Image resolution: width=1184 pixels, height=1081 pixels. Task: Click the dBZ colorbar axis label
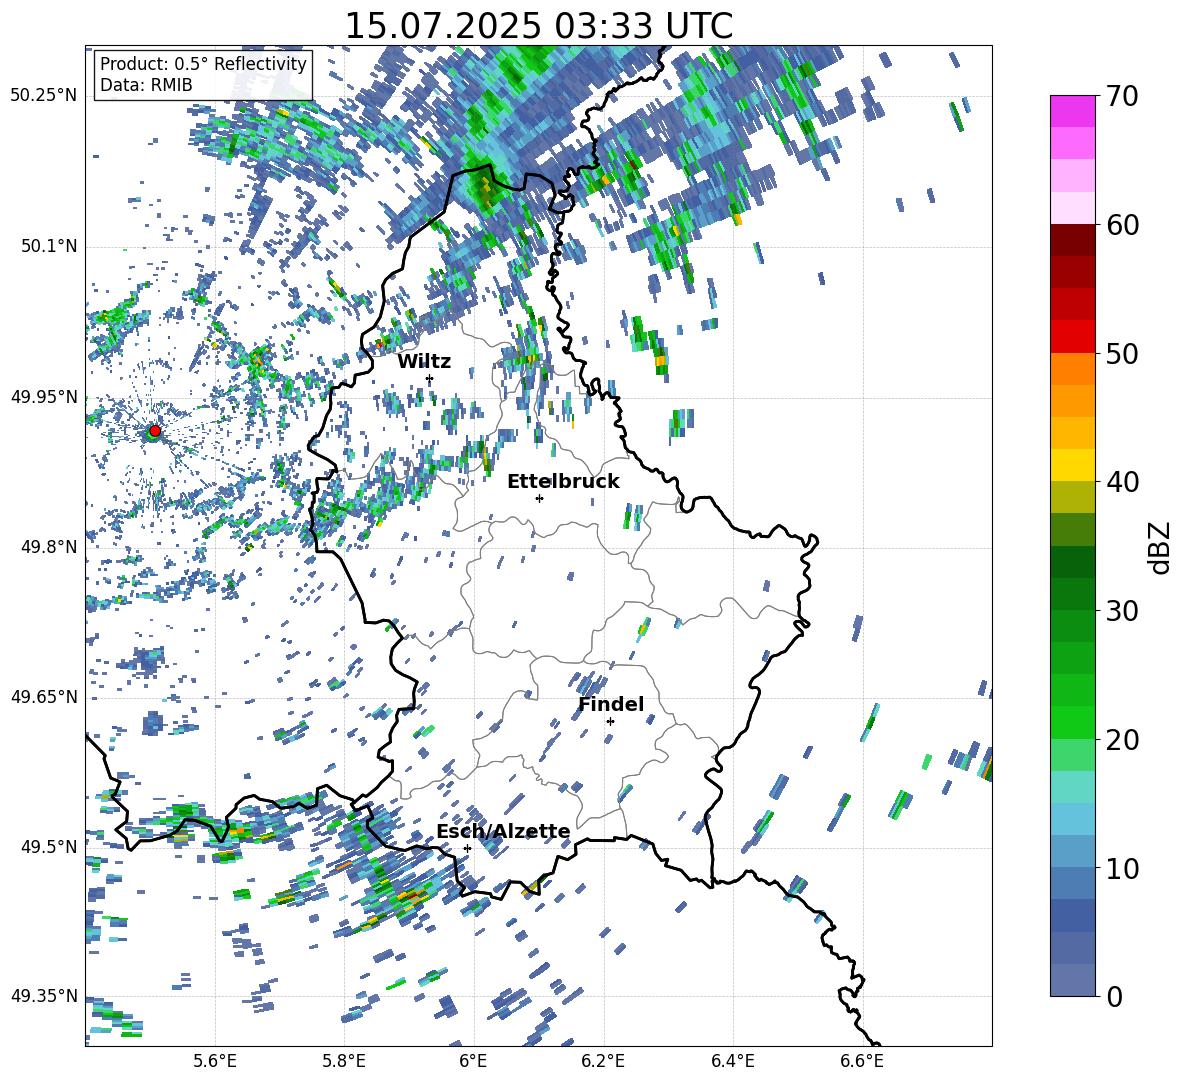pyautogui.click(x=1161, y=547)
